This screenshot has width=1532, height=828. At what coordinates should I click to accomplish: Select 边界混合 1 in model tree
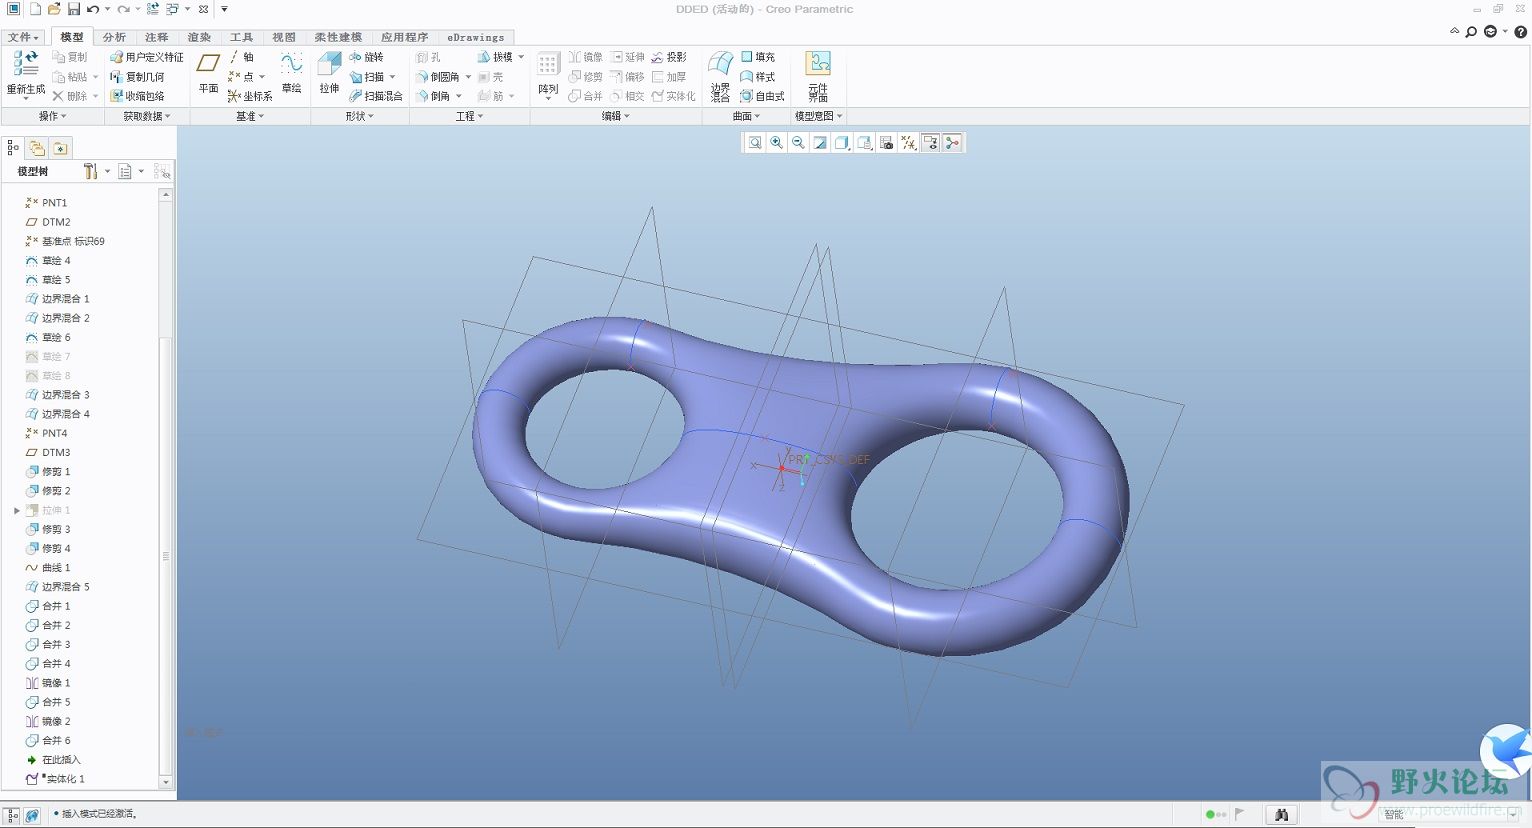click(x=58, y=299)
